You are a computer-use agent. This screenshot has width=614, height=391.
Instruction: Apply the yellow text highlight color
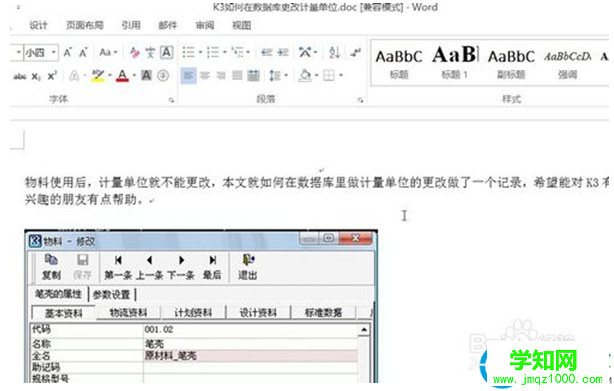pos(98,76)
